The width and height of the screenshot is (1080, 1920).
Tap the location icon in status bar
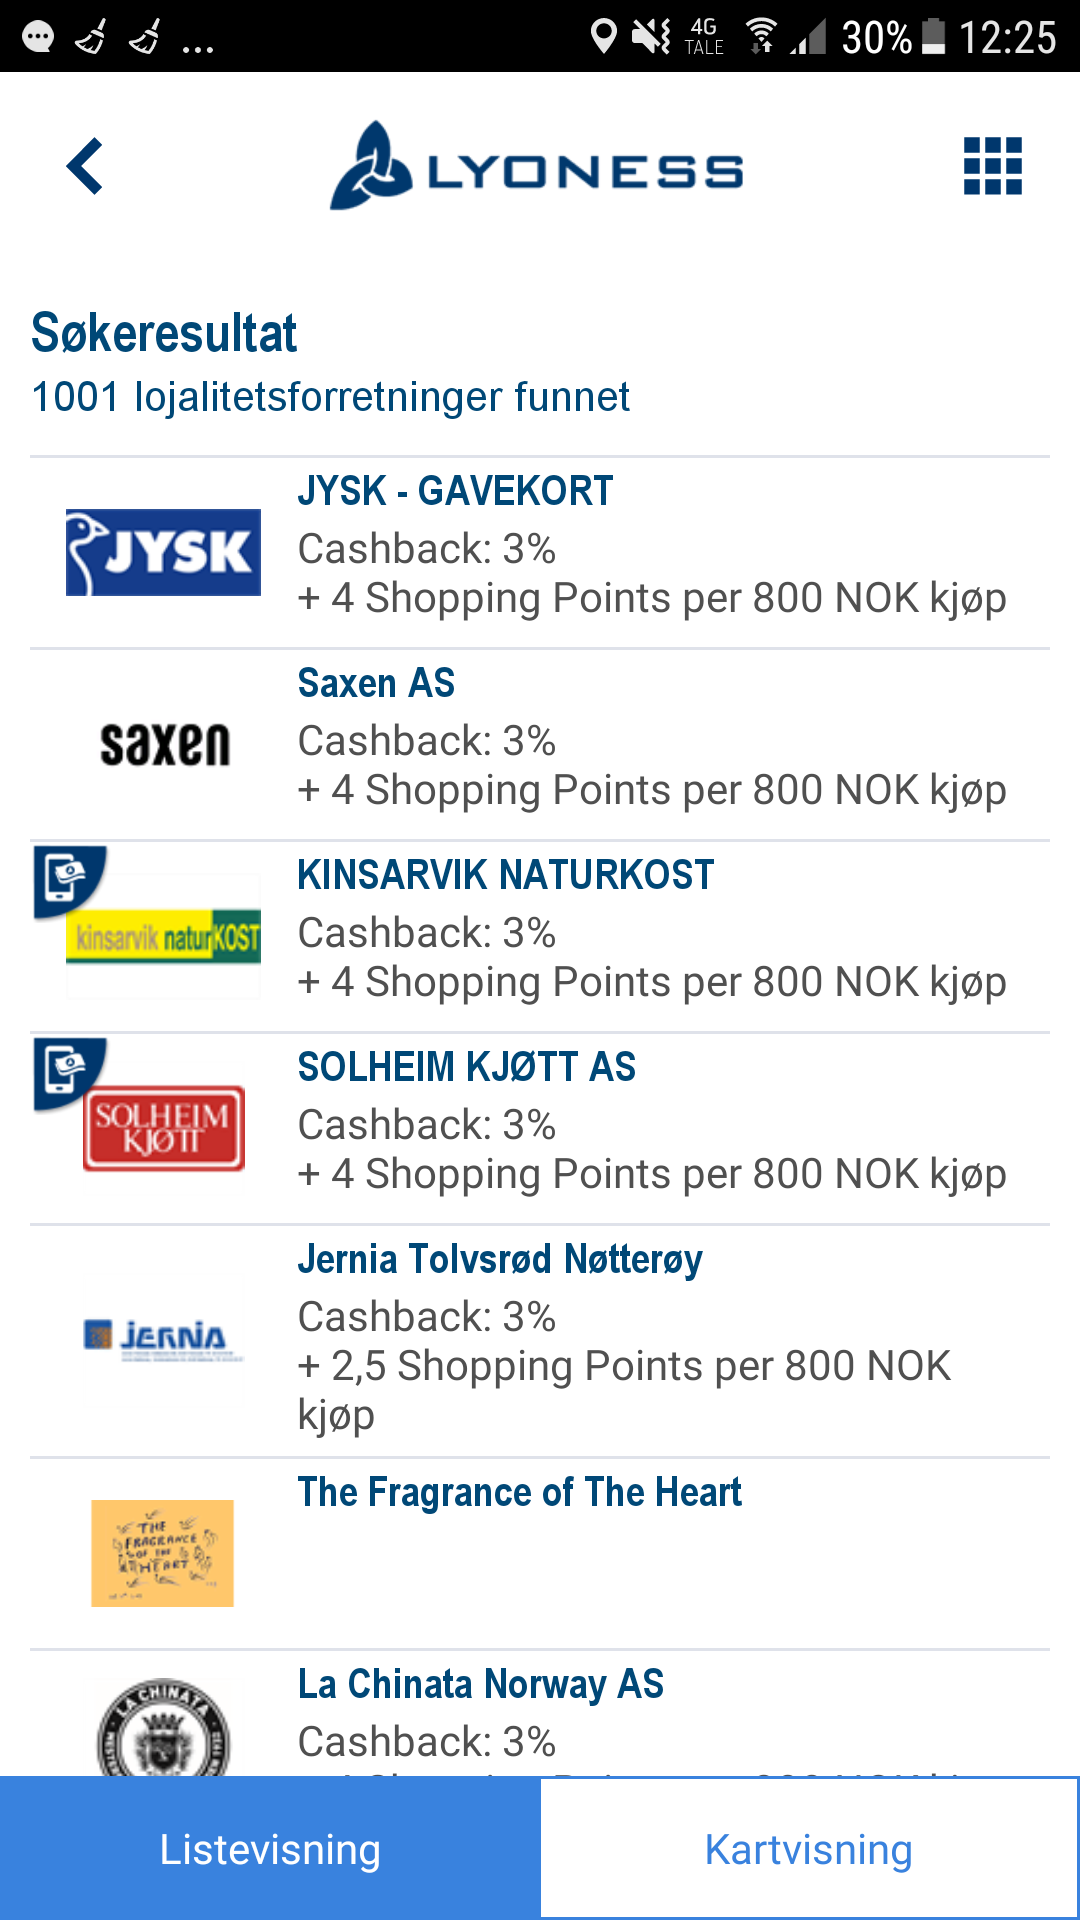click(x=603, y=37)
